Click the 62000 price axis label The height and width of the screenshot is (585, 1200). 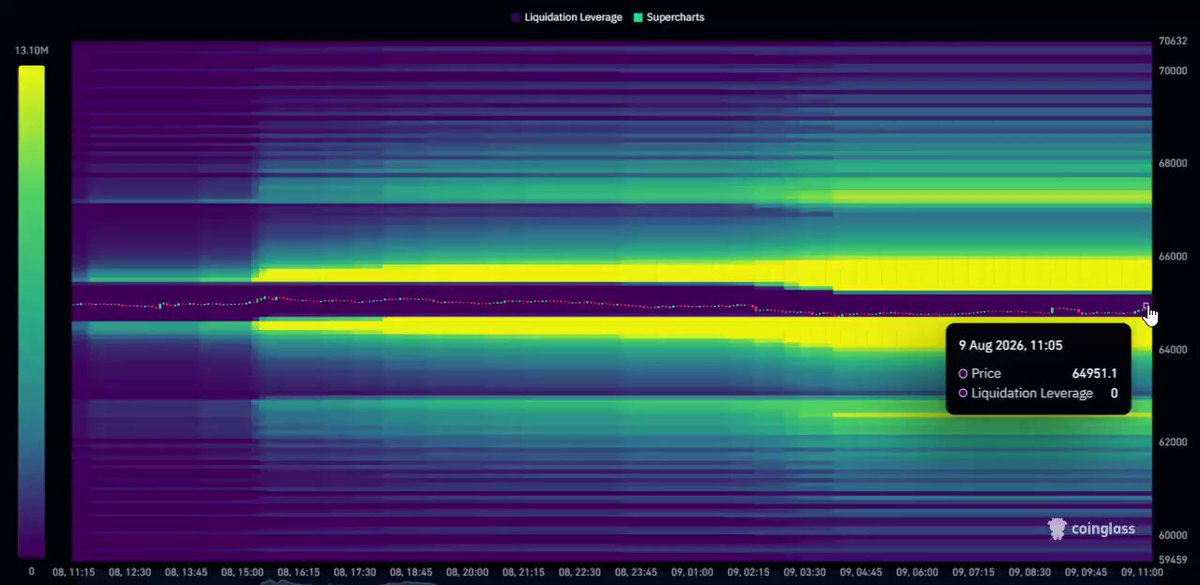(1173, 441)
